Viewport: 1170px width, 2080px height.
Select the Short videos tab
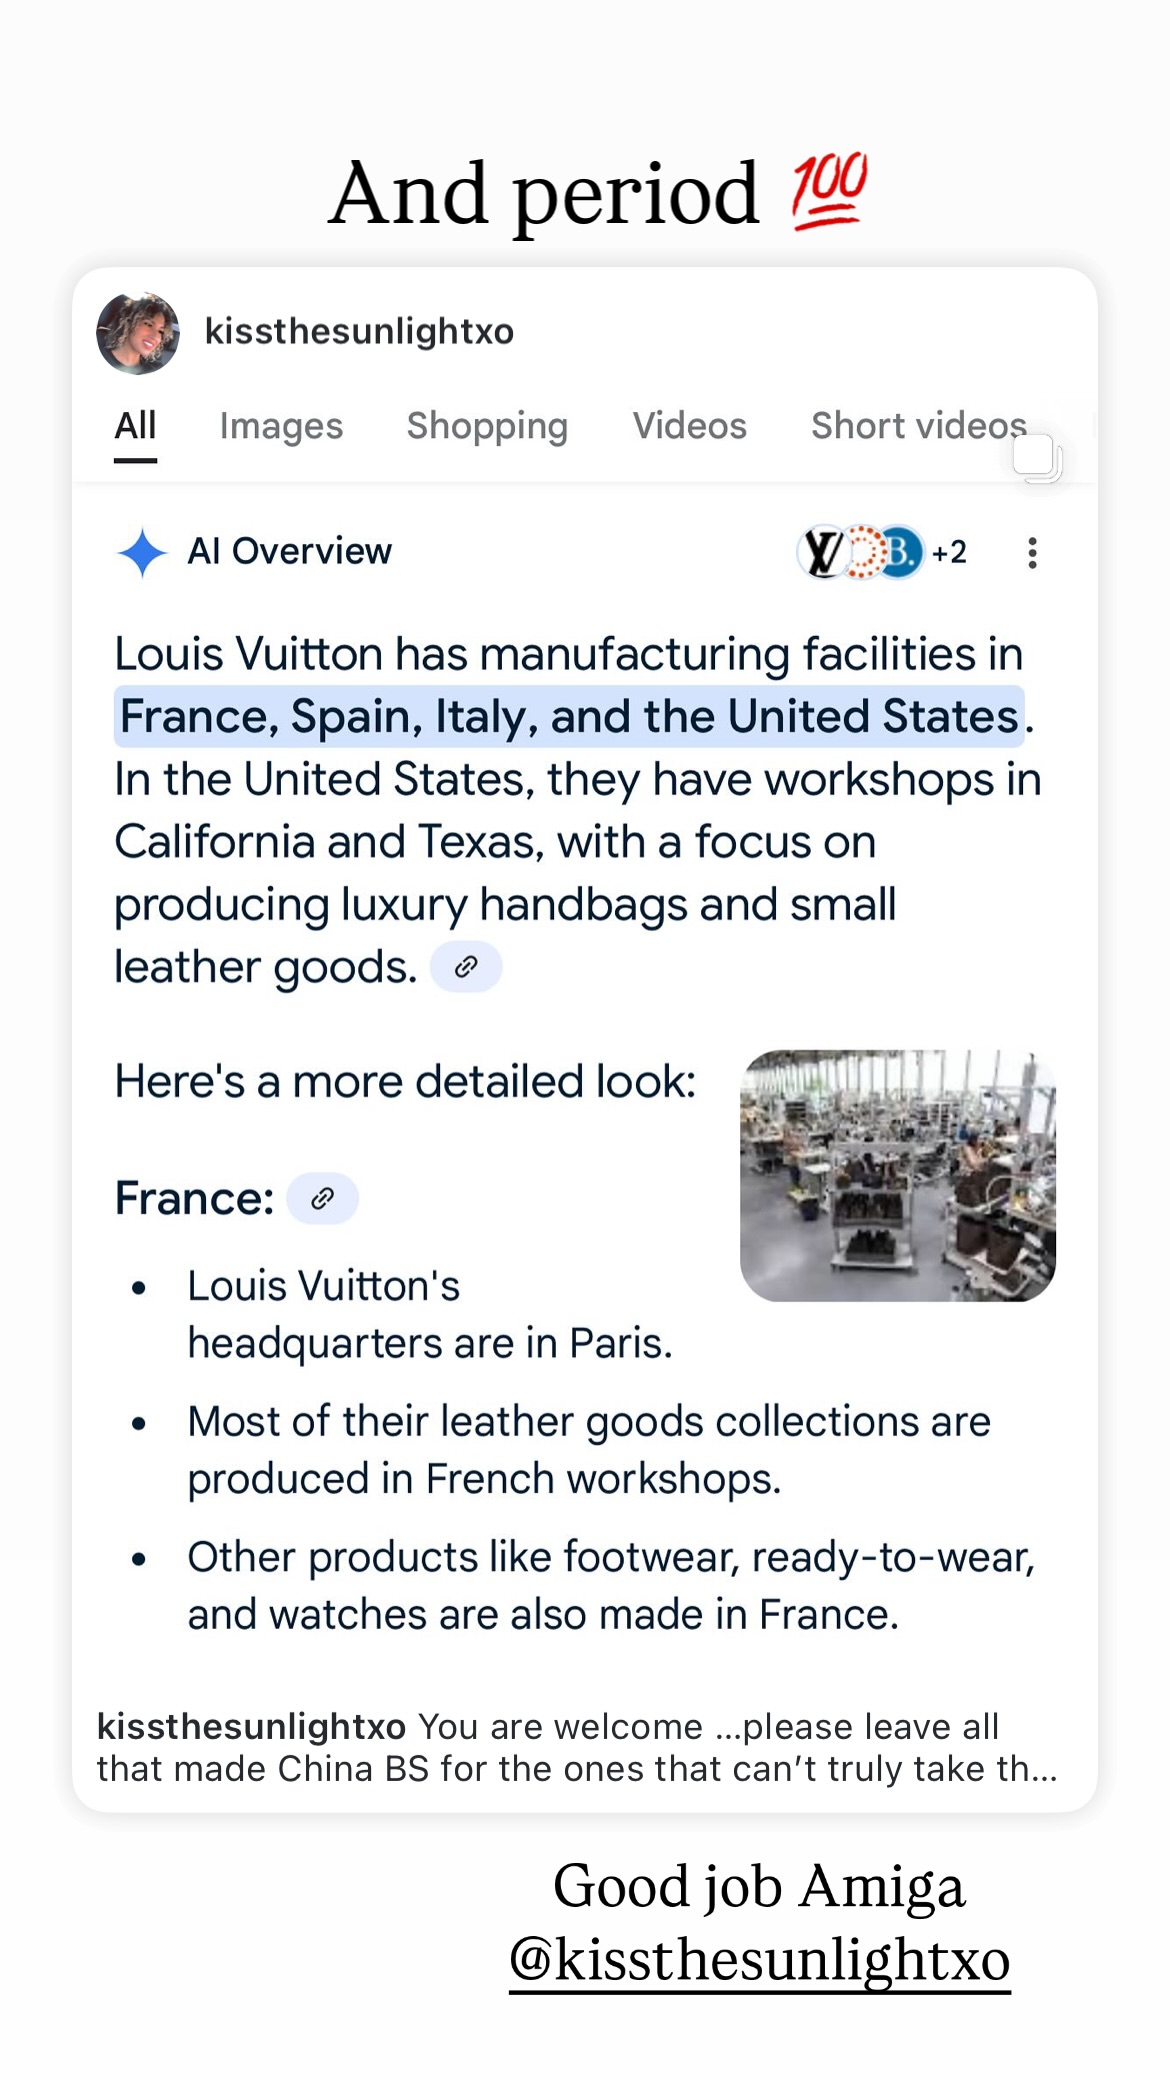click(x=919, y=426)
